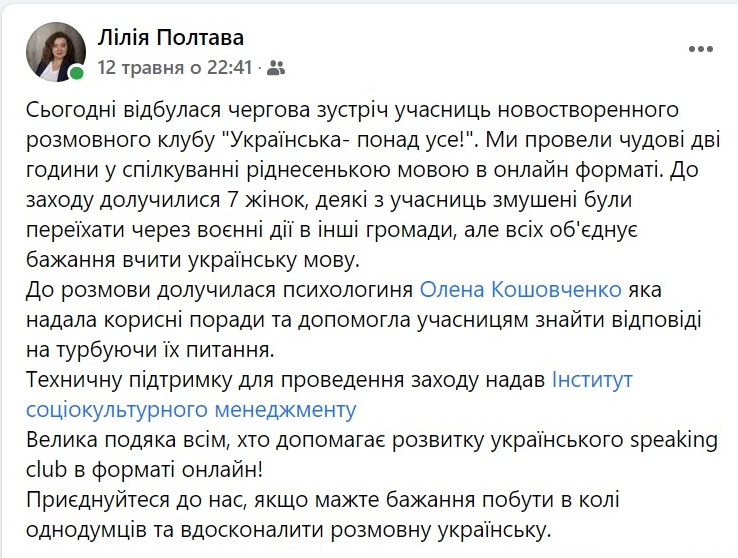Click the green online status dot
The width and height of the screenshot is (738, 558).
pyautogui.click(x=77, y=73)
